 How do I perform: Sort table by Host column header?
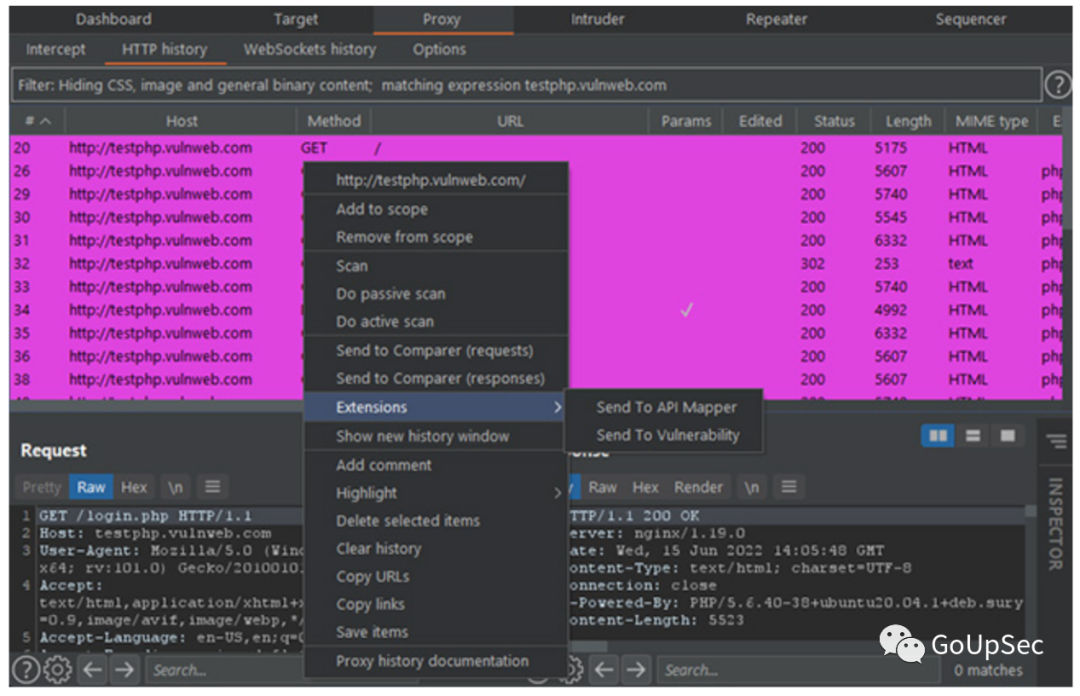pos(181,121)
